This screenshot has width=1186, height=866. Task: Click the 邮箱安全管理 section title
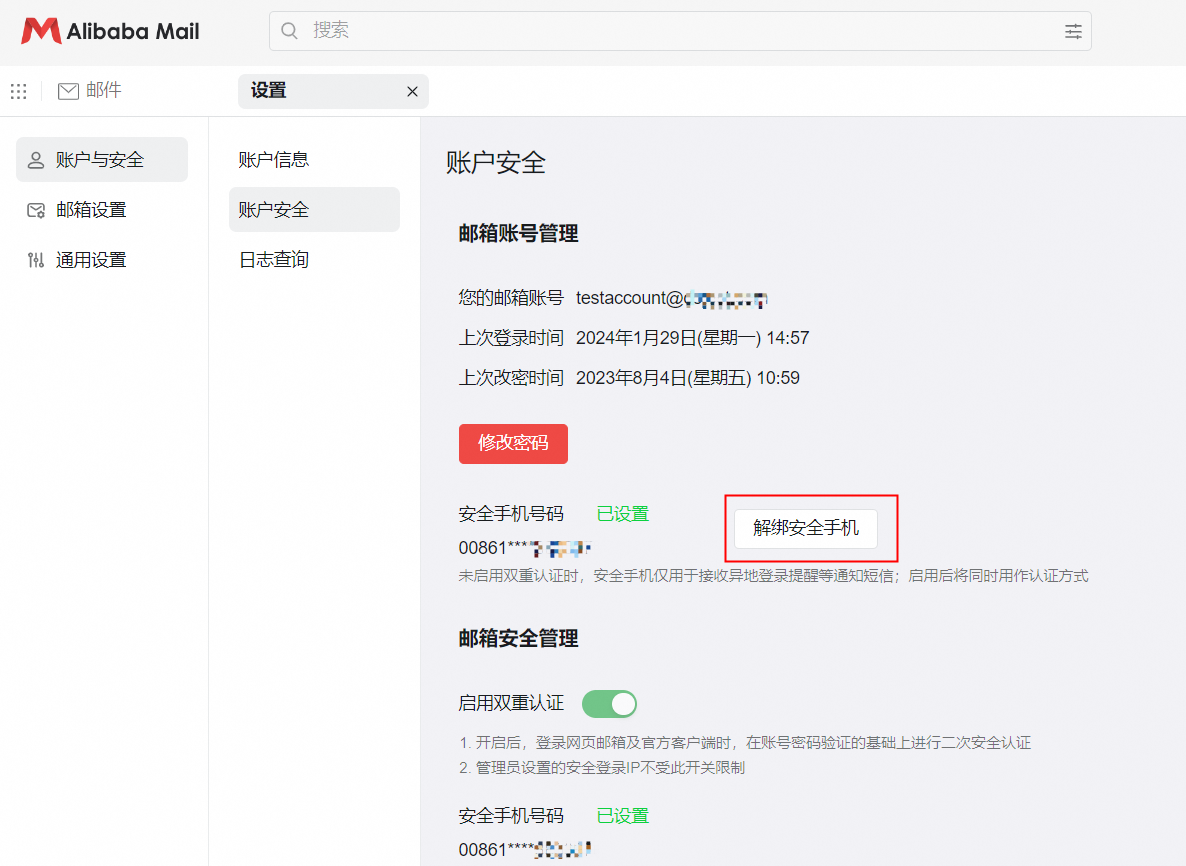click(x=518, y=638)
